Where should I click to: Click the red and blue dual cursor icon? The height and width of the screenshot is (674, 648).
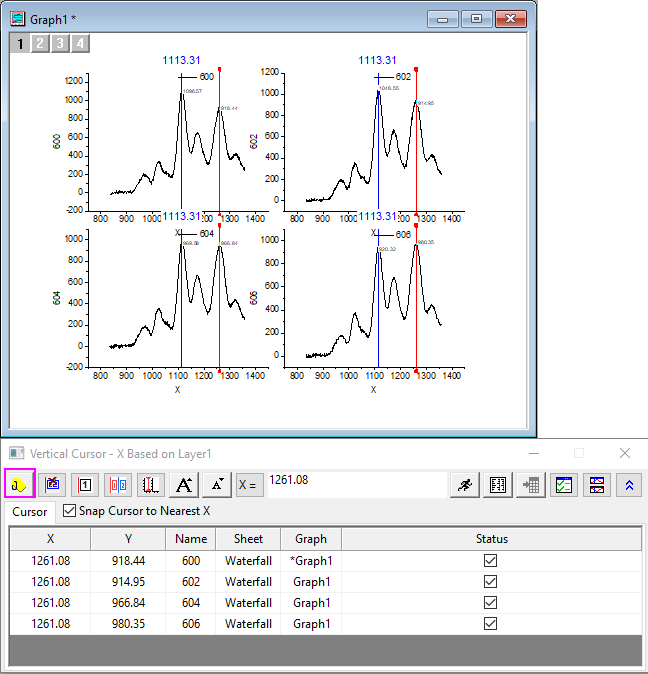(119, 484)
